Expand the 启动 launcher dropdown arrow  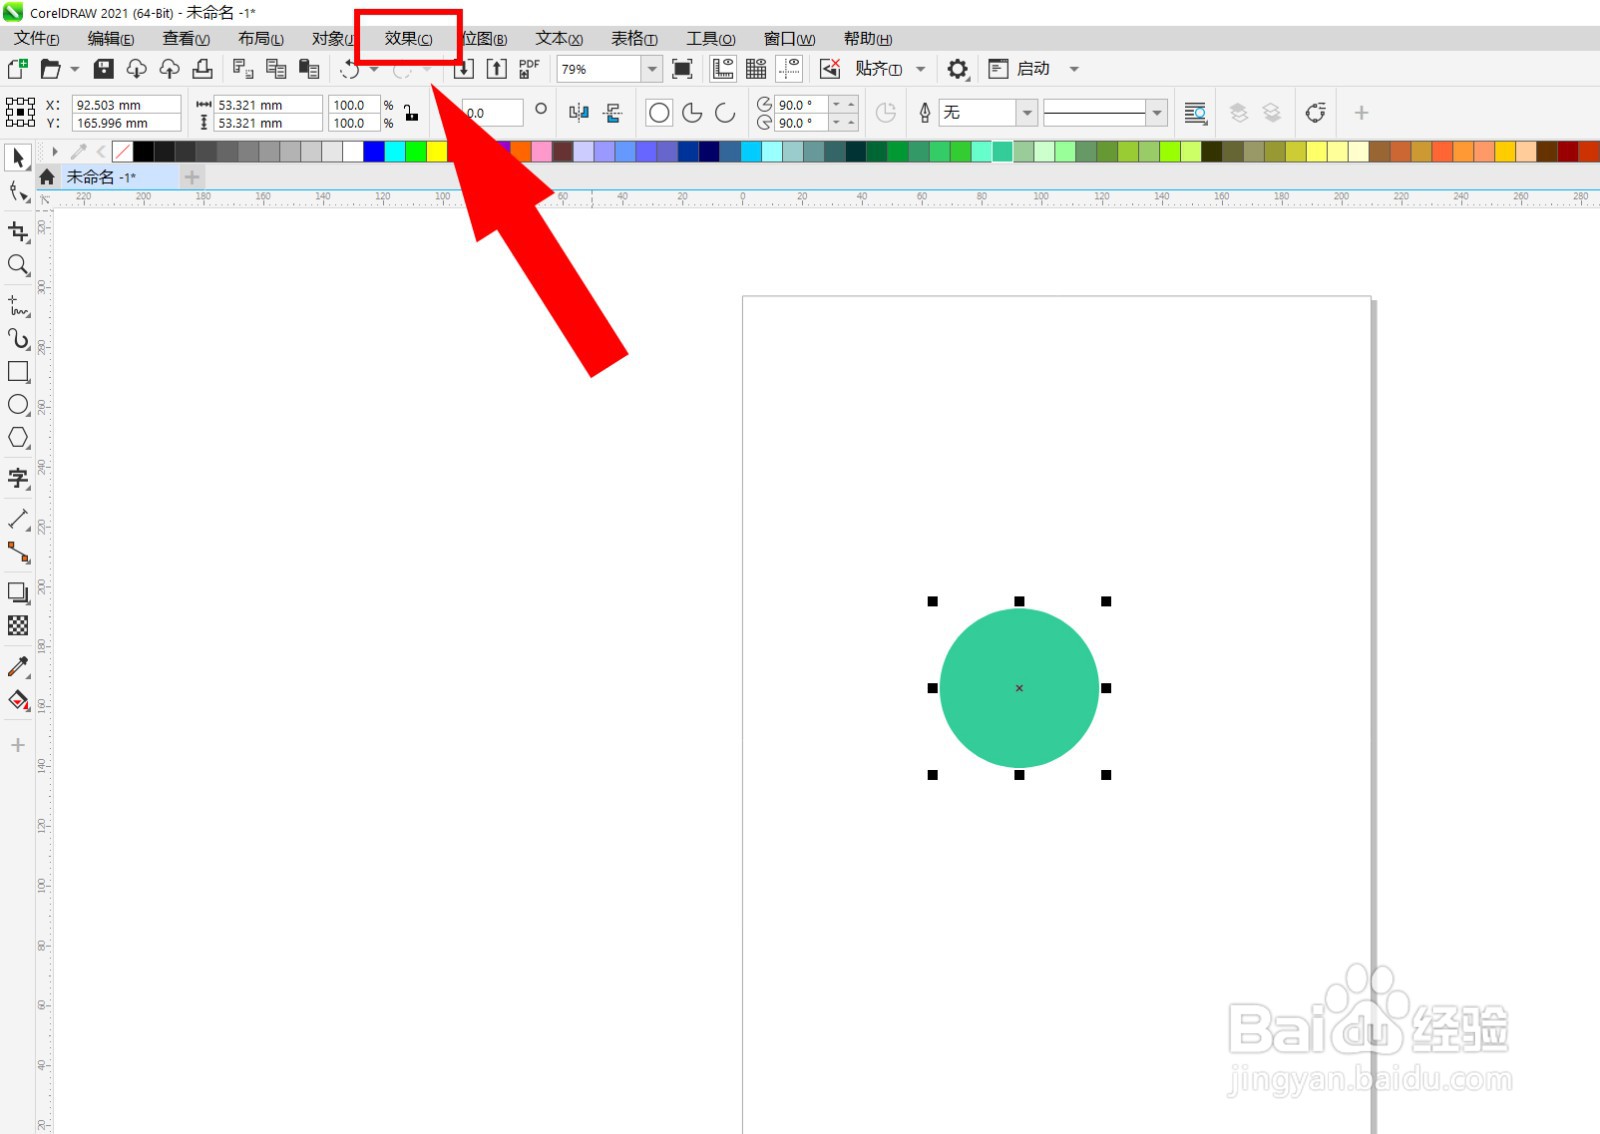(1074, 69)
